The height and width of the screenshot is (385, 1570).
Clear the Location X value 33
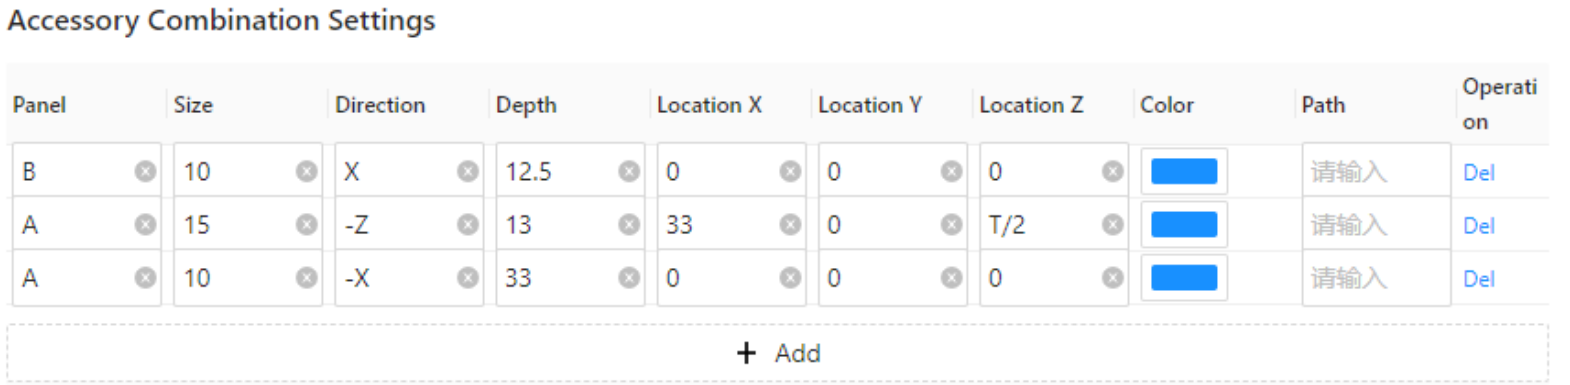pyautogui.click(x=790, y=225)
